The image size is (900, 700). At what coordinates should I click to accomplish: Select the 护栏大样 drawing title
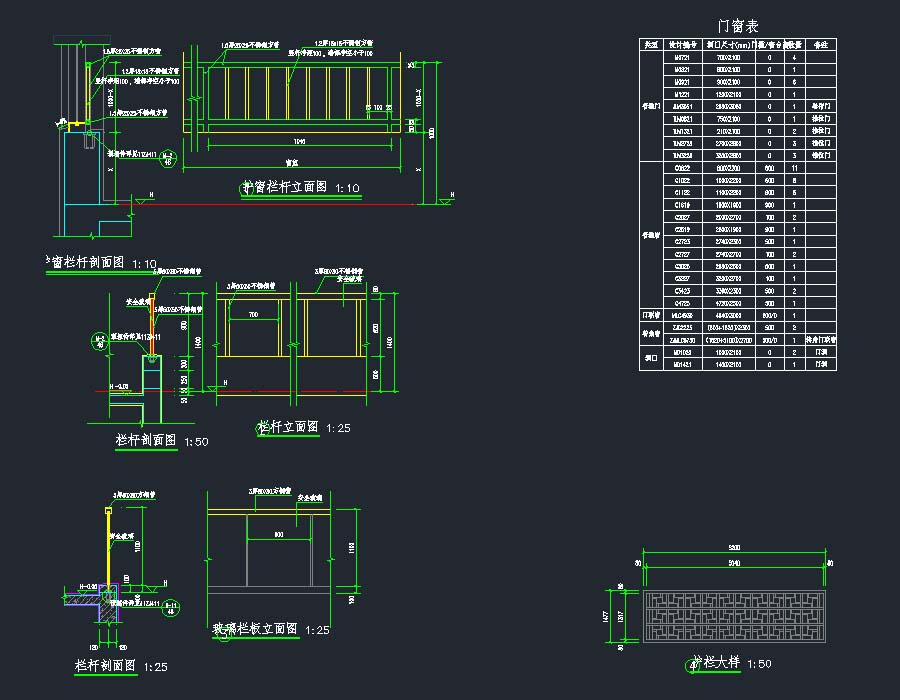click(716, 662)
